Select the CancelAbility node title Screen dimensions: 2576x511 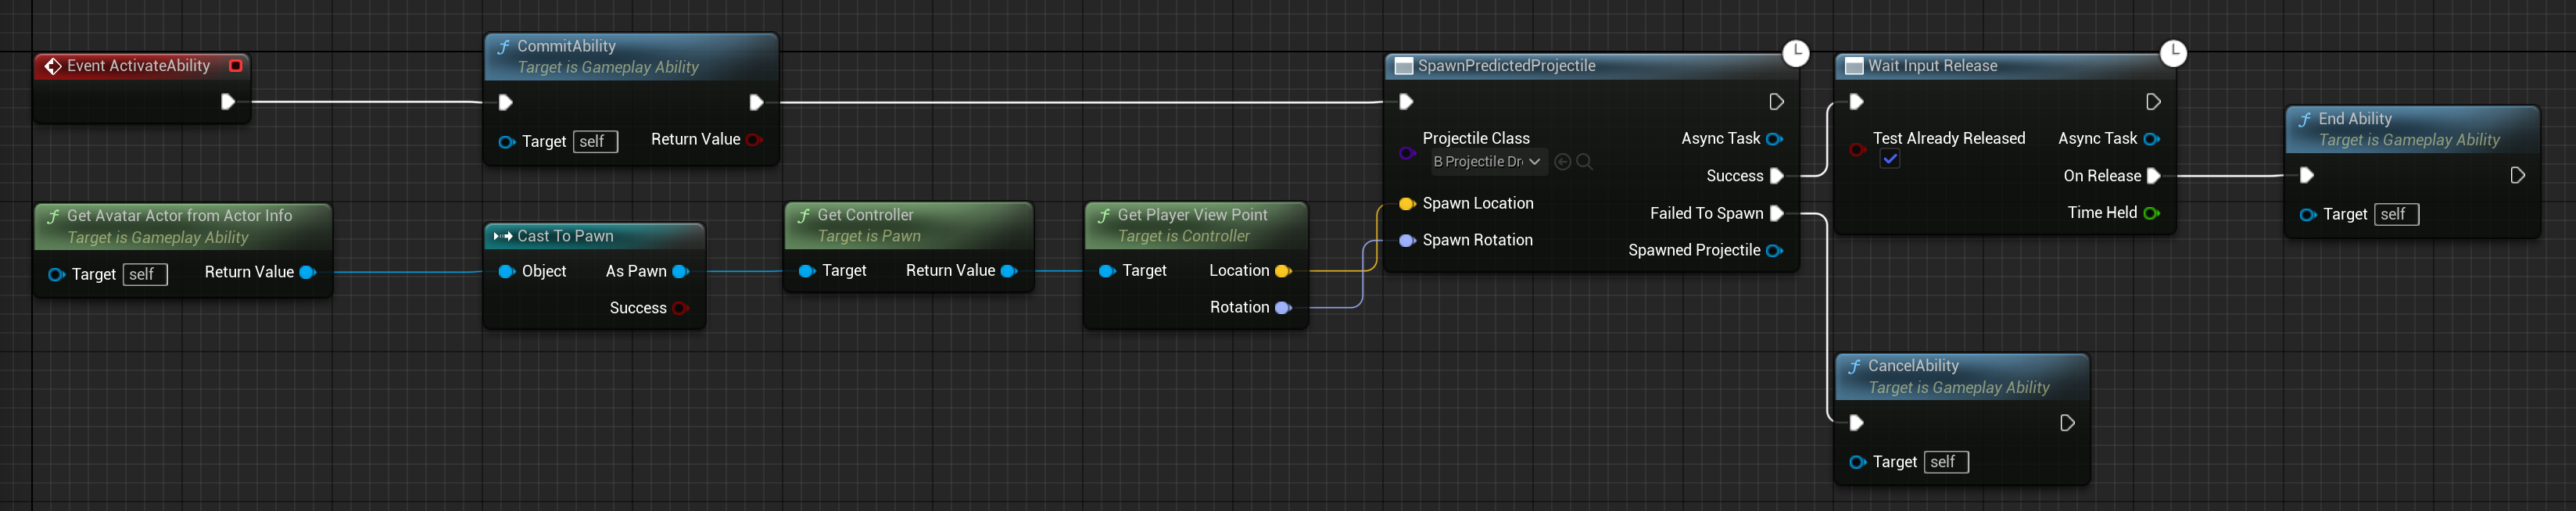1913,366
